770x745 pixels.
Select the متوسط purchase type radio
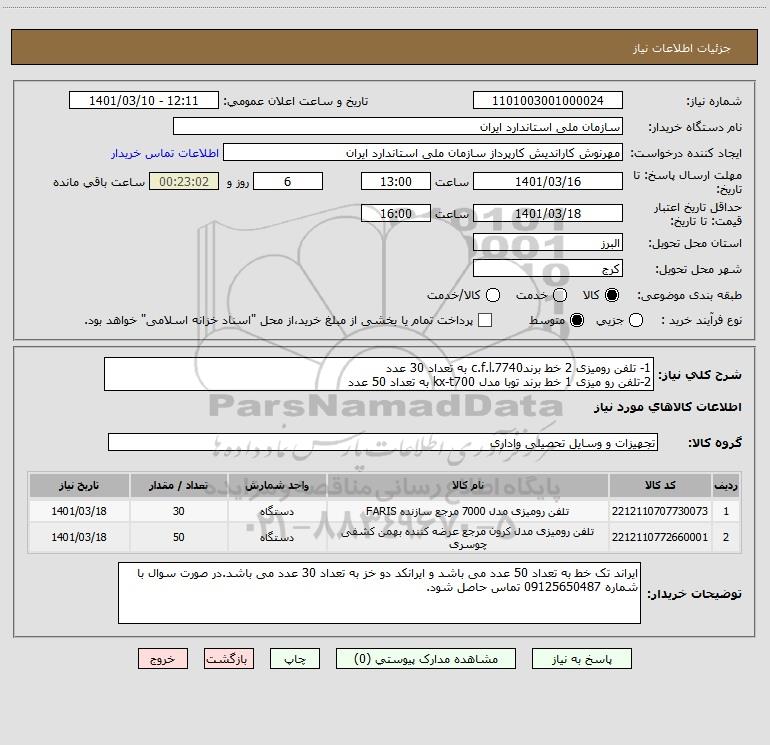(577, 320)
